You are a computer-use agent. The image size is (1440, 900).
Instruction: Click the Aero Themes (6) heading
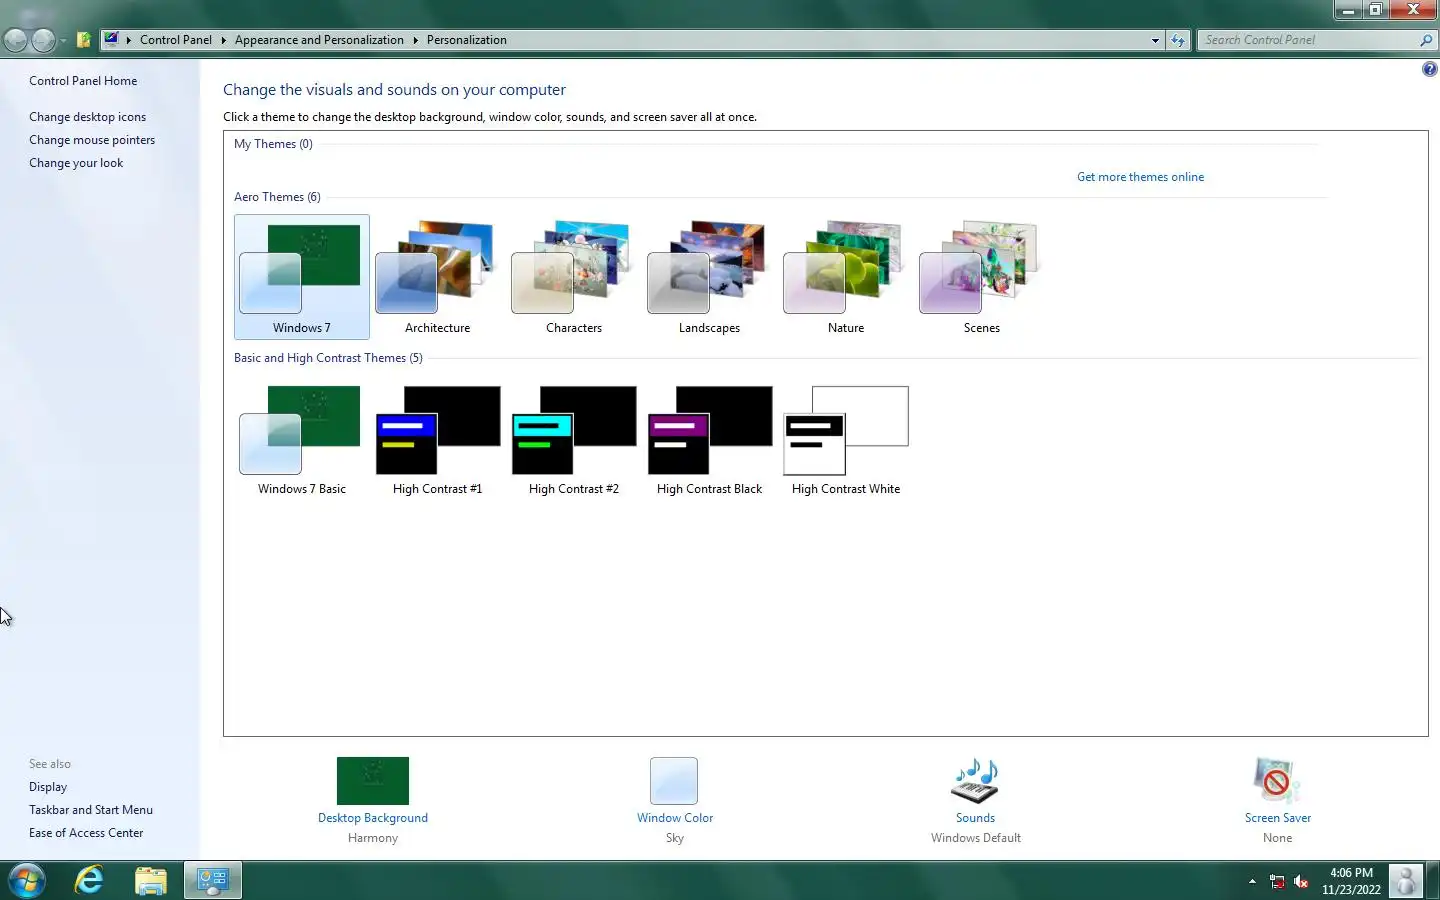(x=277, y=197)
